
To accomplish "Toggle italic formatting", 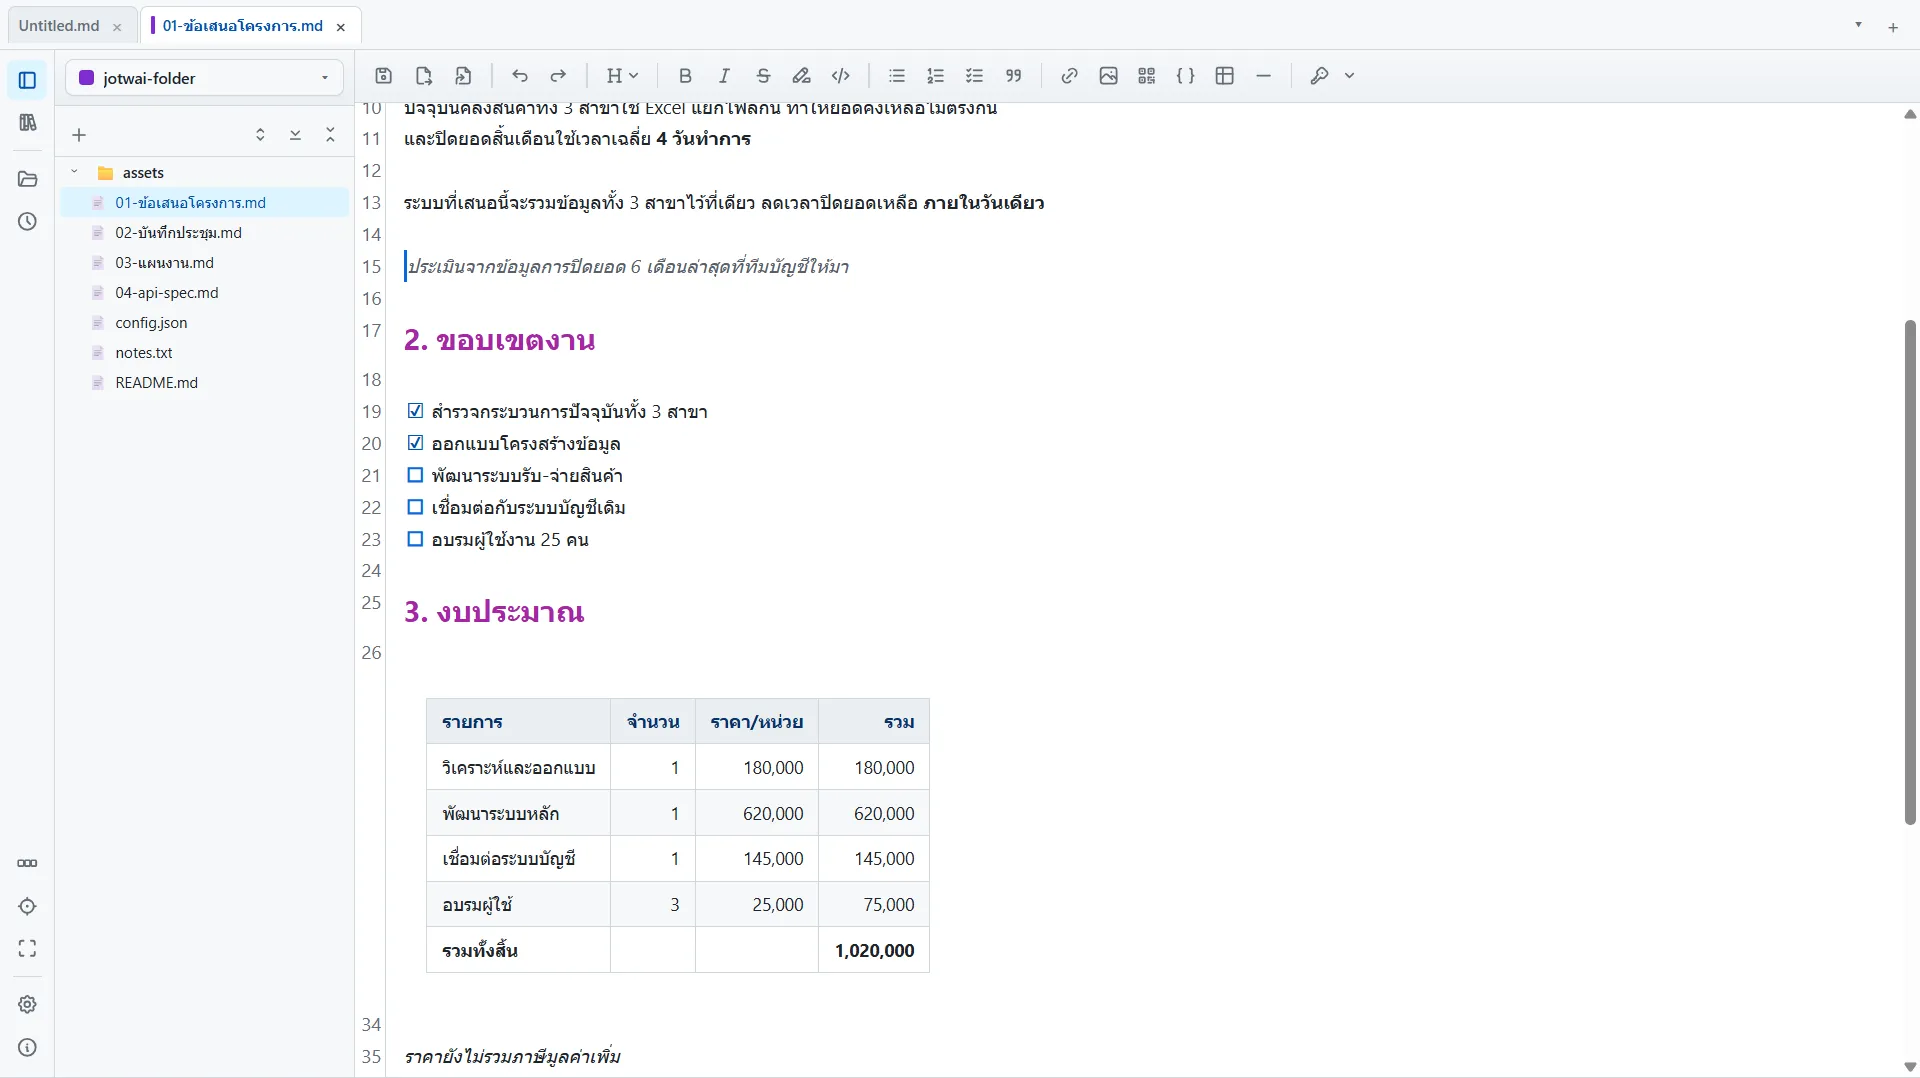I will pyautogui.click(x=724, y=76).
